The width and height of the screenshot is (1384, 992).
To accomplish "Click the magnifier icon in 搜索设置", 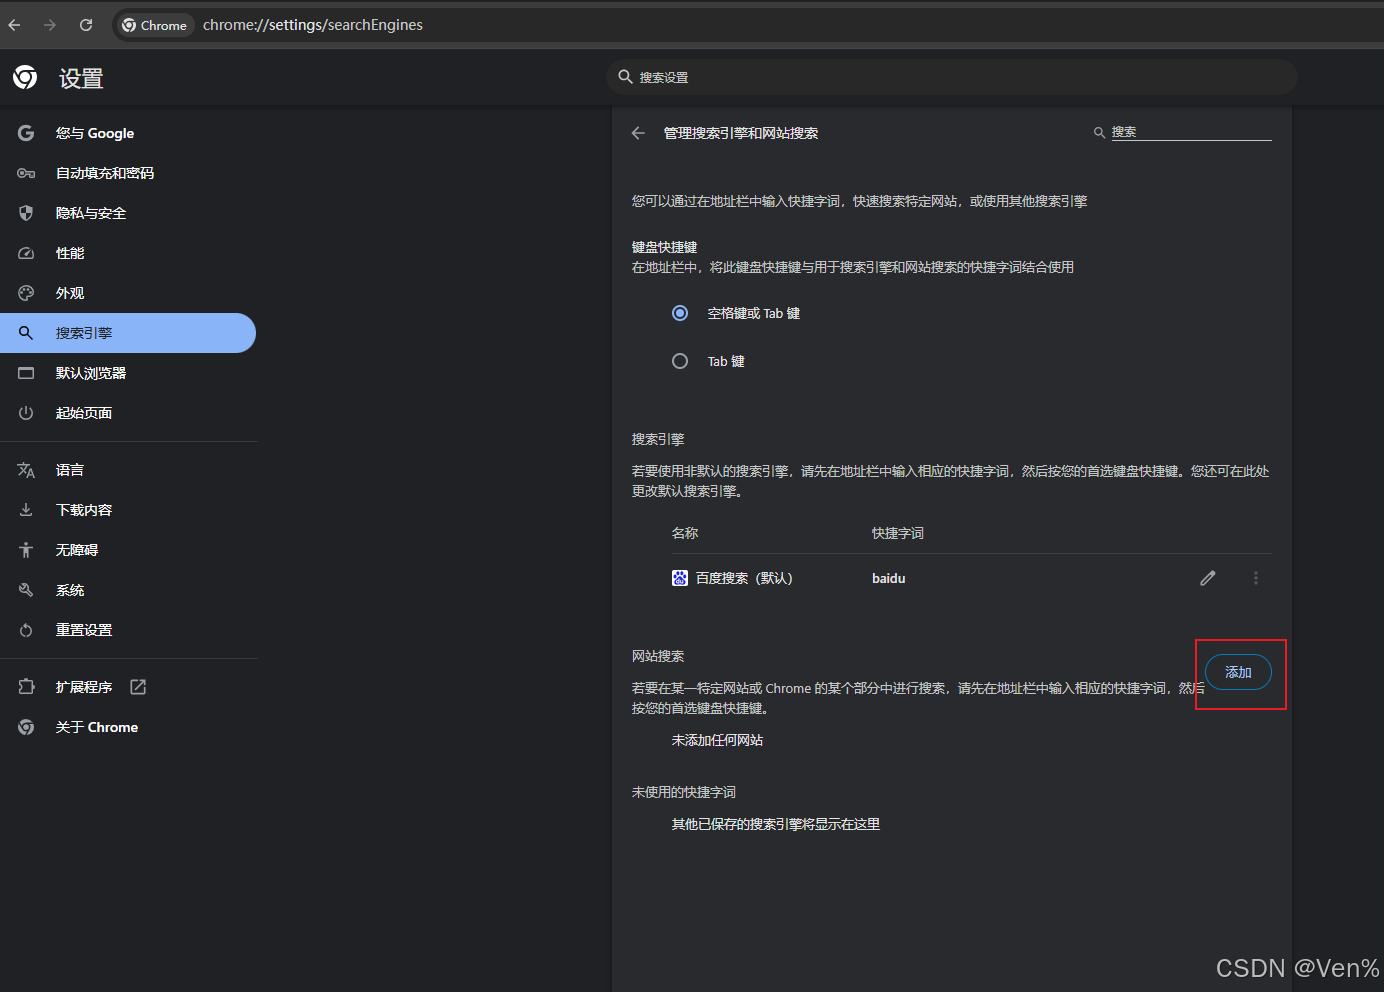I will pyautogui.click(x=625, y=77).
